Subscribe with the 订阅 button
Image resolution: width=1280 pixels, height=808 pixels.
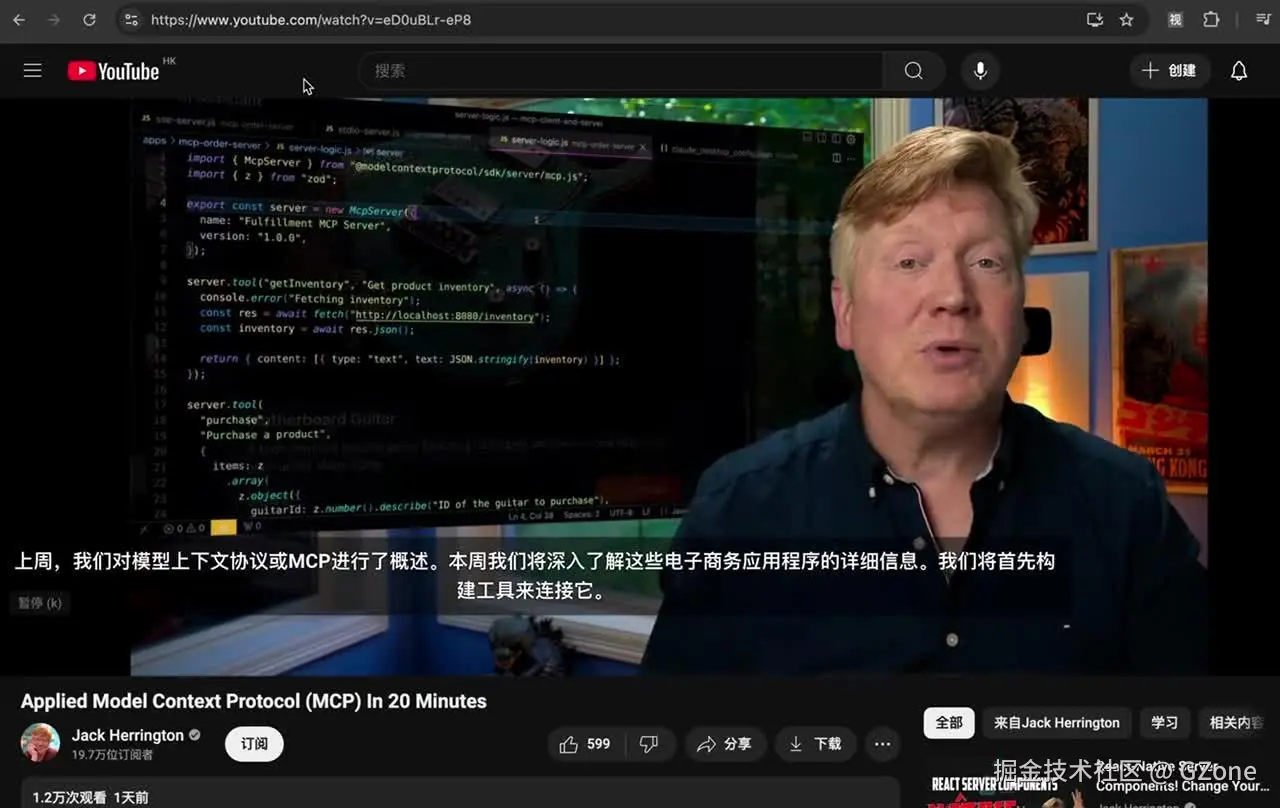[254, 744]
